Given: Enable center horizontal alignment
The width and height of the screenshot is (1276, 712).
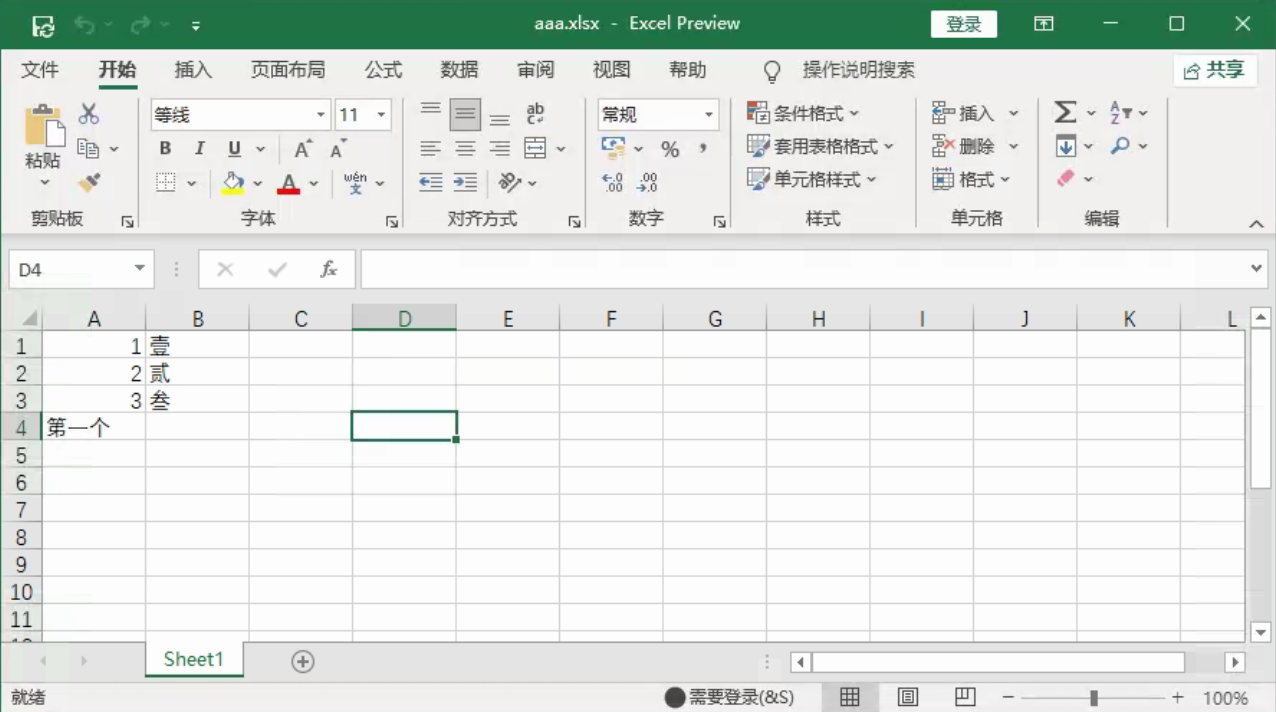Looking at the screenshot, I should (465, 149).
